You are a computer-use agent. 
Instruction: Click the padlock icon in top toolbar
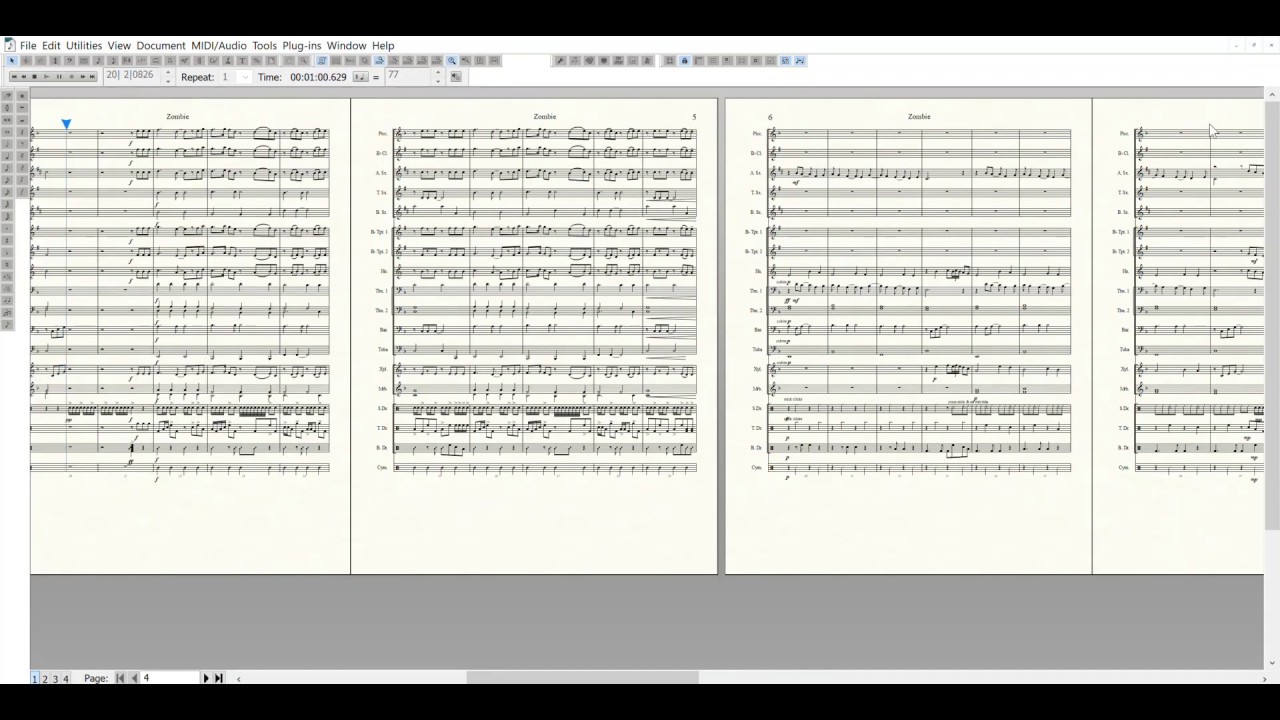point(684,60)
